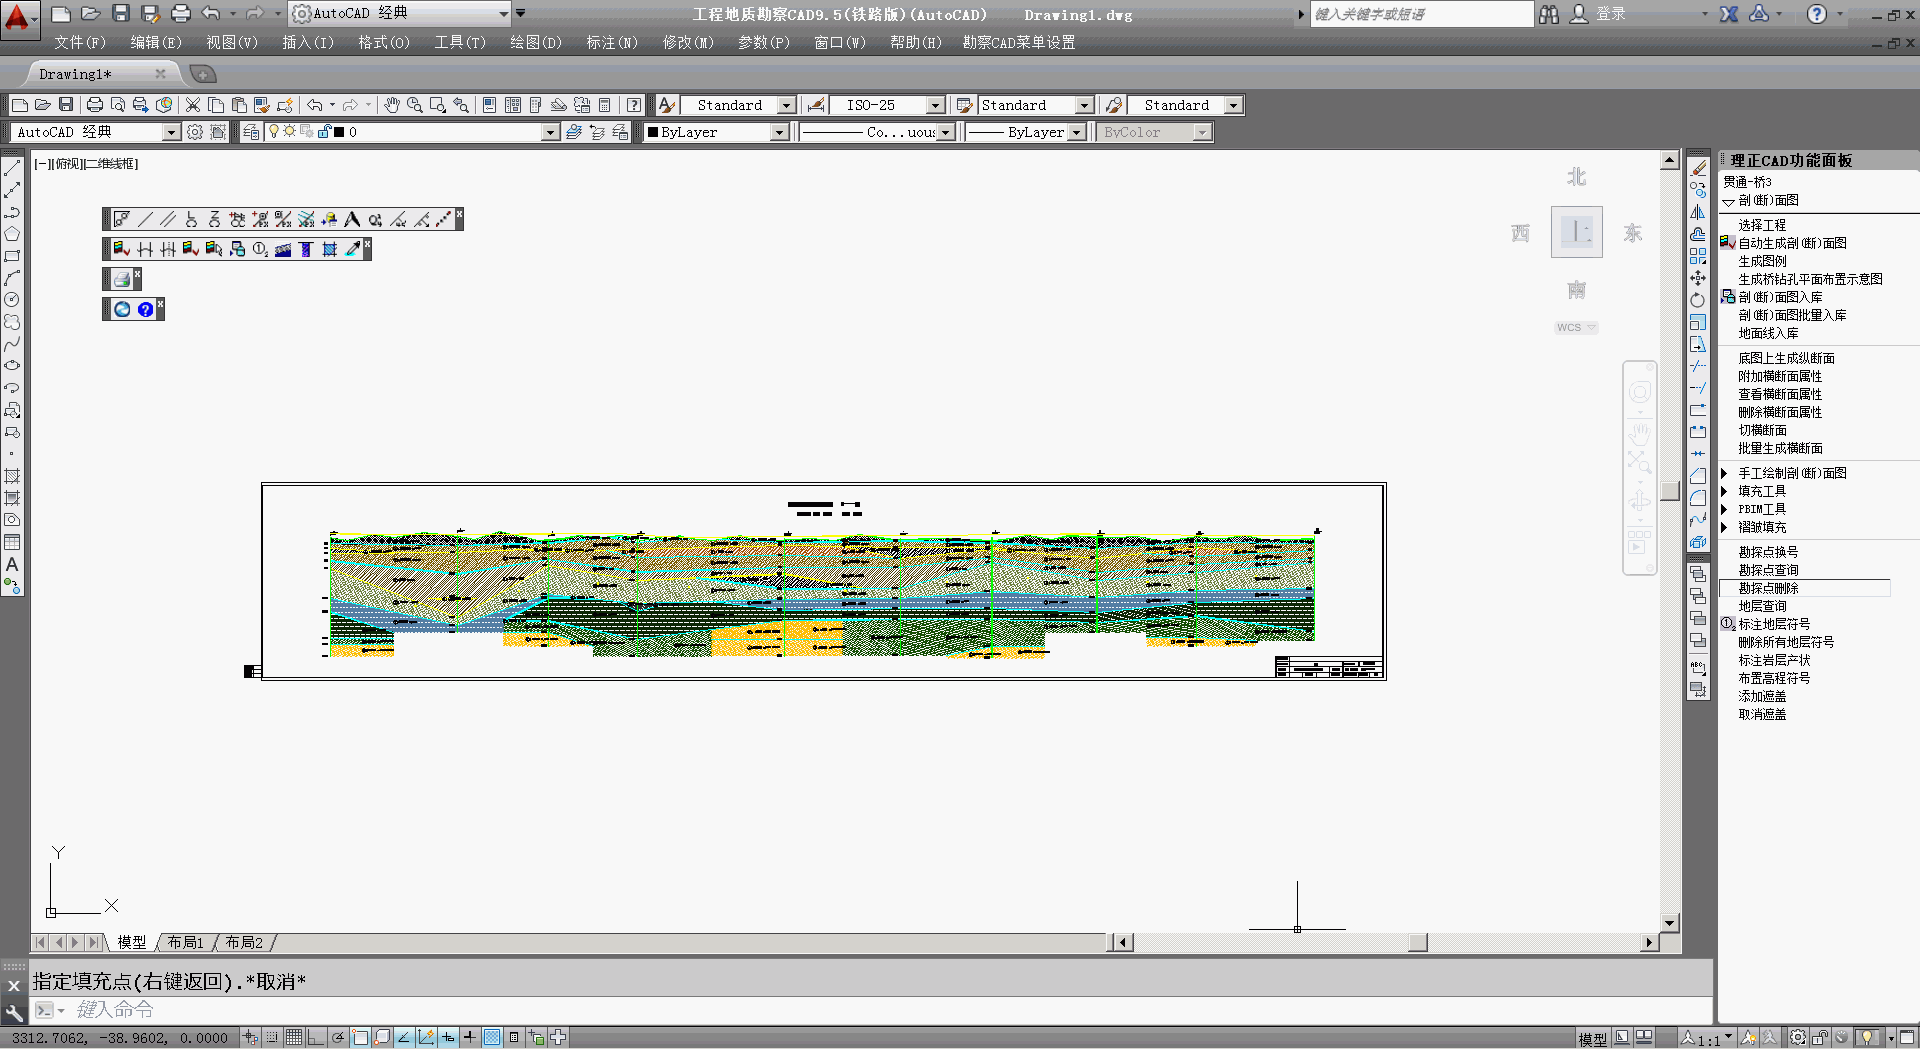Screen dimensions: 1920x1049
Task: Click the Plot (print) icon in the toolbar
Action: click(x=95, y=105)
